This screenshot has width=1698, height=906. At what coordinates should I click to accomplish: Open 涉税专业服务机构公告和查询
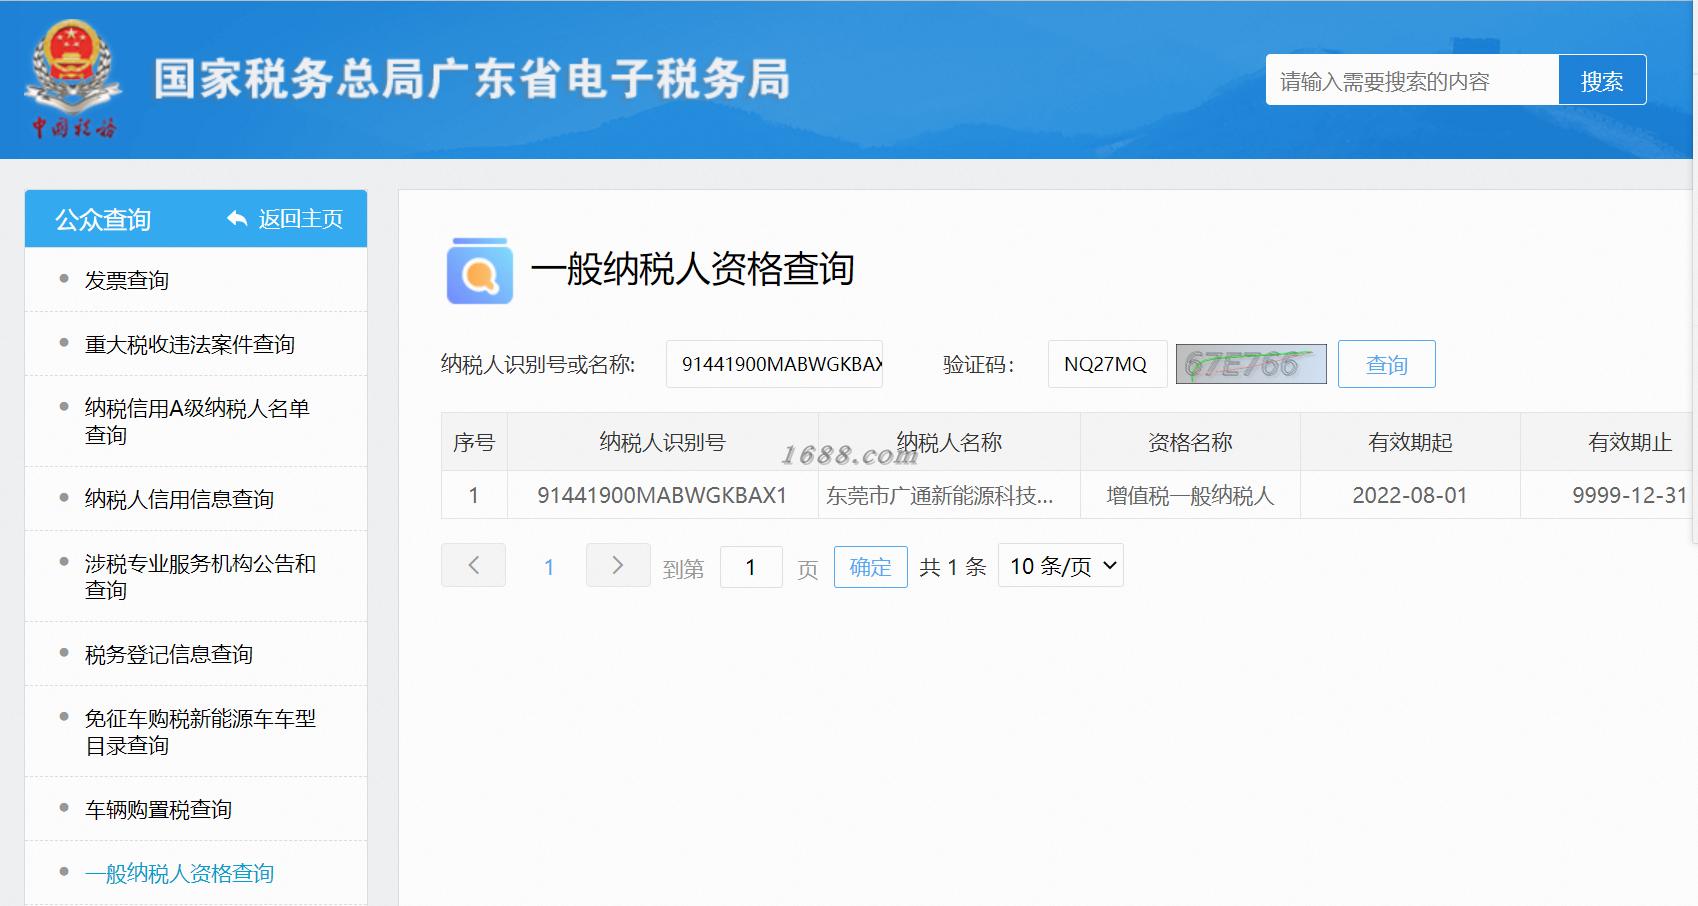click(200, 576)
